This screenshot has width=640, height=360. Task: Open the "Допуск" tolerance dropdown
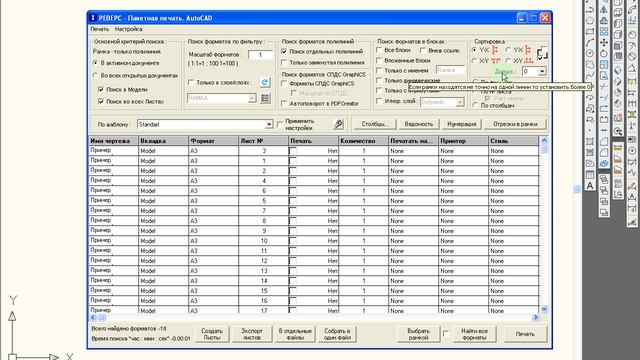[x=542, y=71]
